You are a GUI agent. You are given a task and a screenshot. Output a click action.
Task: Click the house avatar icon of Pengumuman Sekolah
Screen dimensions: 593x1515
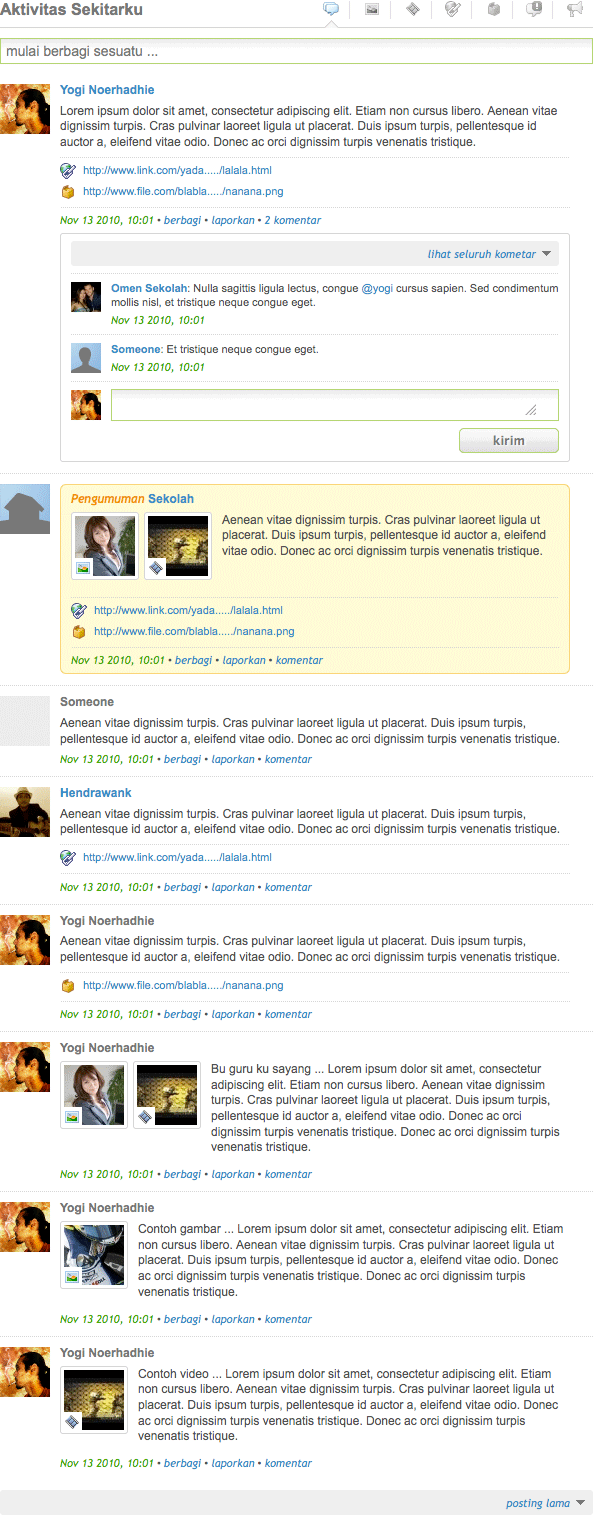click(x=25, y=509)
